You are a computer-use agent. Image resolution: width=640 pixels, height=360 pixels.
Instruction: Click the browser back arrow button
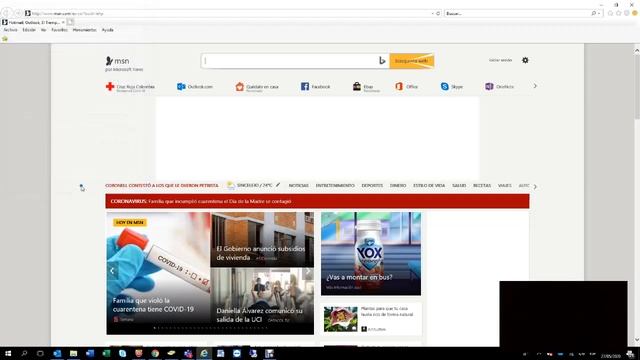click(x=6, y=13)
